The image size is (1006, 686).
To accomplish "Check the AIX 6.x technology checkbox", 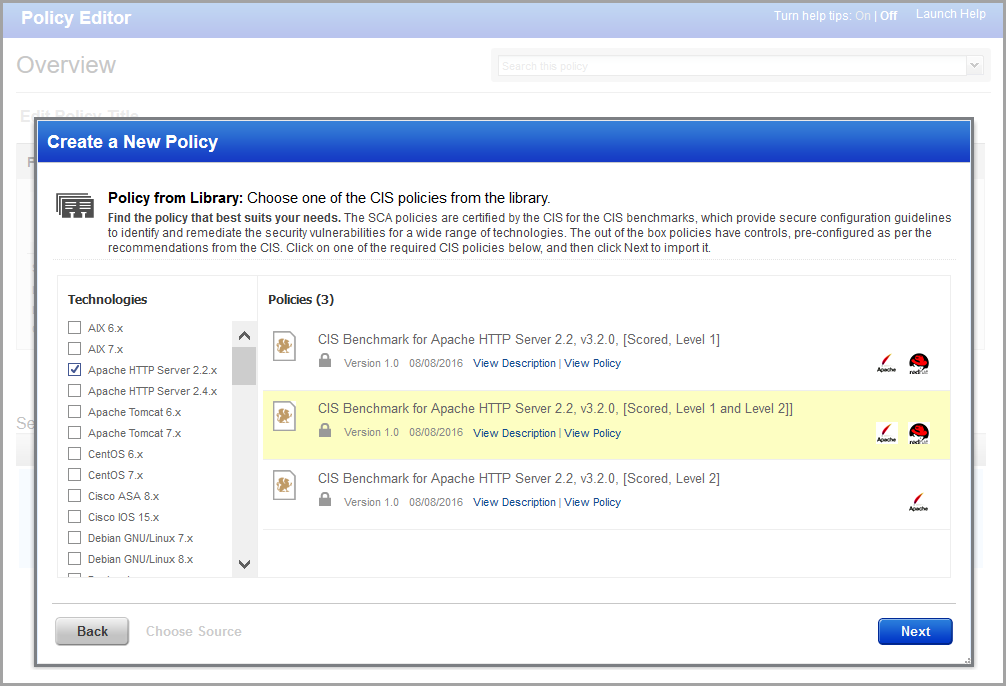I will tap(74, 327).
